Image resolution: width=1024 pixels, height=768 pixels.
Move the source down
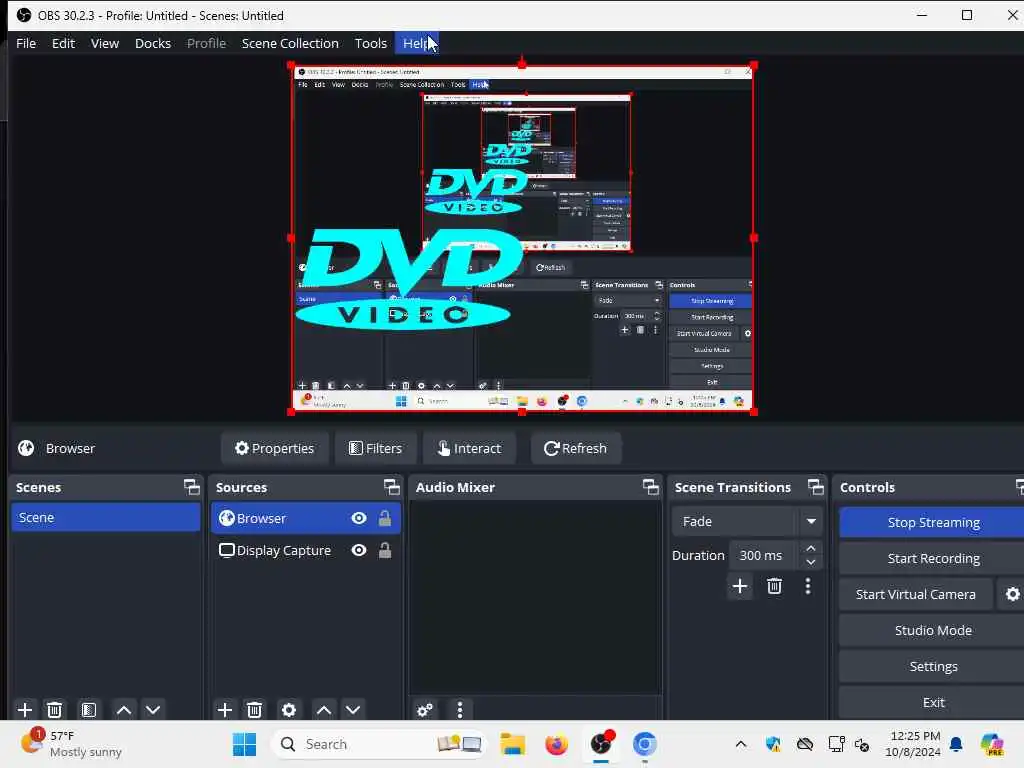(353, 710)
